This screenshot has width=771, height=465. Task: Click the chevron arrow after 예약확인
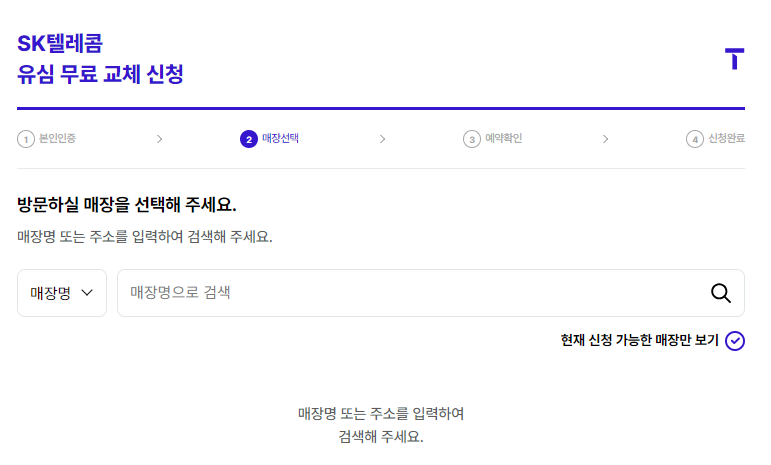(x=605, y=139)
